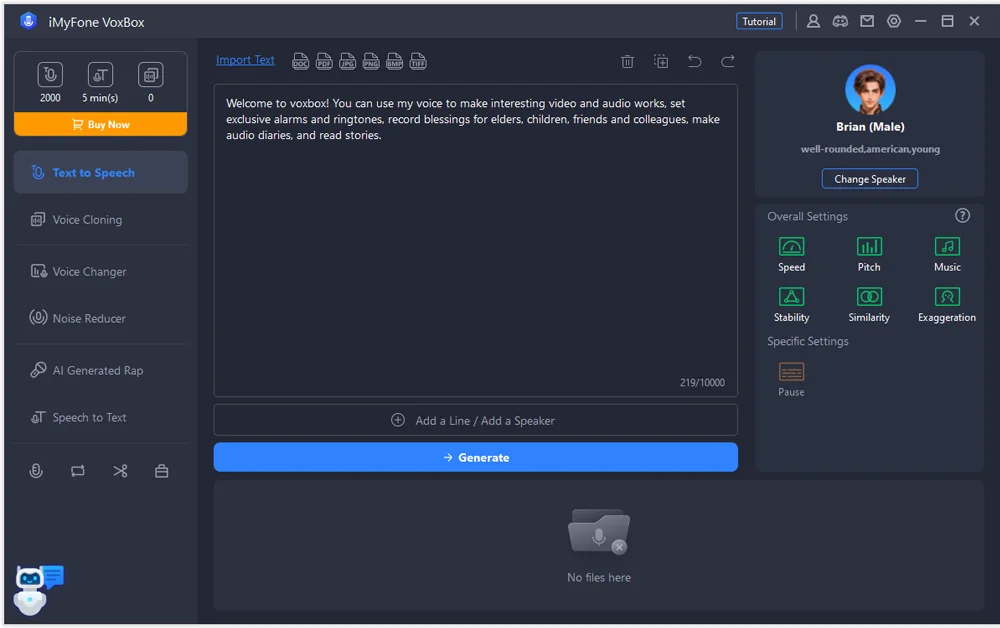Switch to the Voice Cloning tab

pyautogui.click(x=87, y=220)
